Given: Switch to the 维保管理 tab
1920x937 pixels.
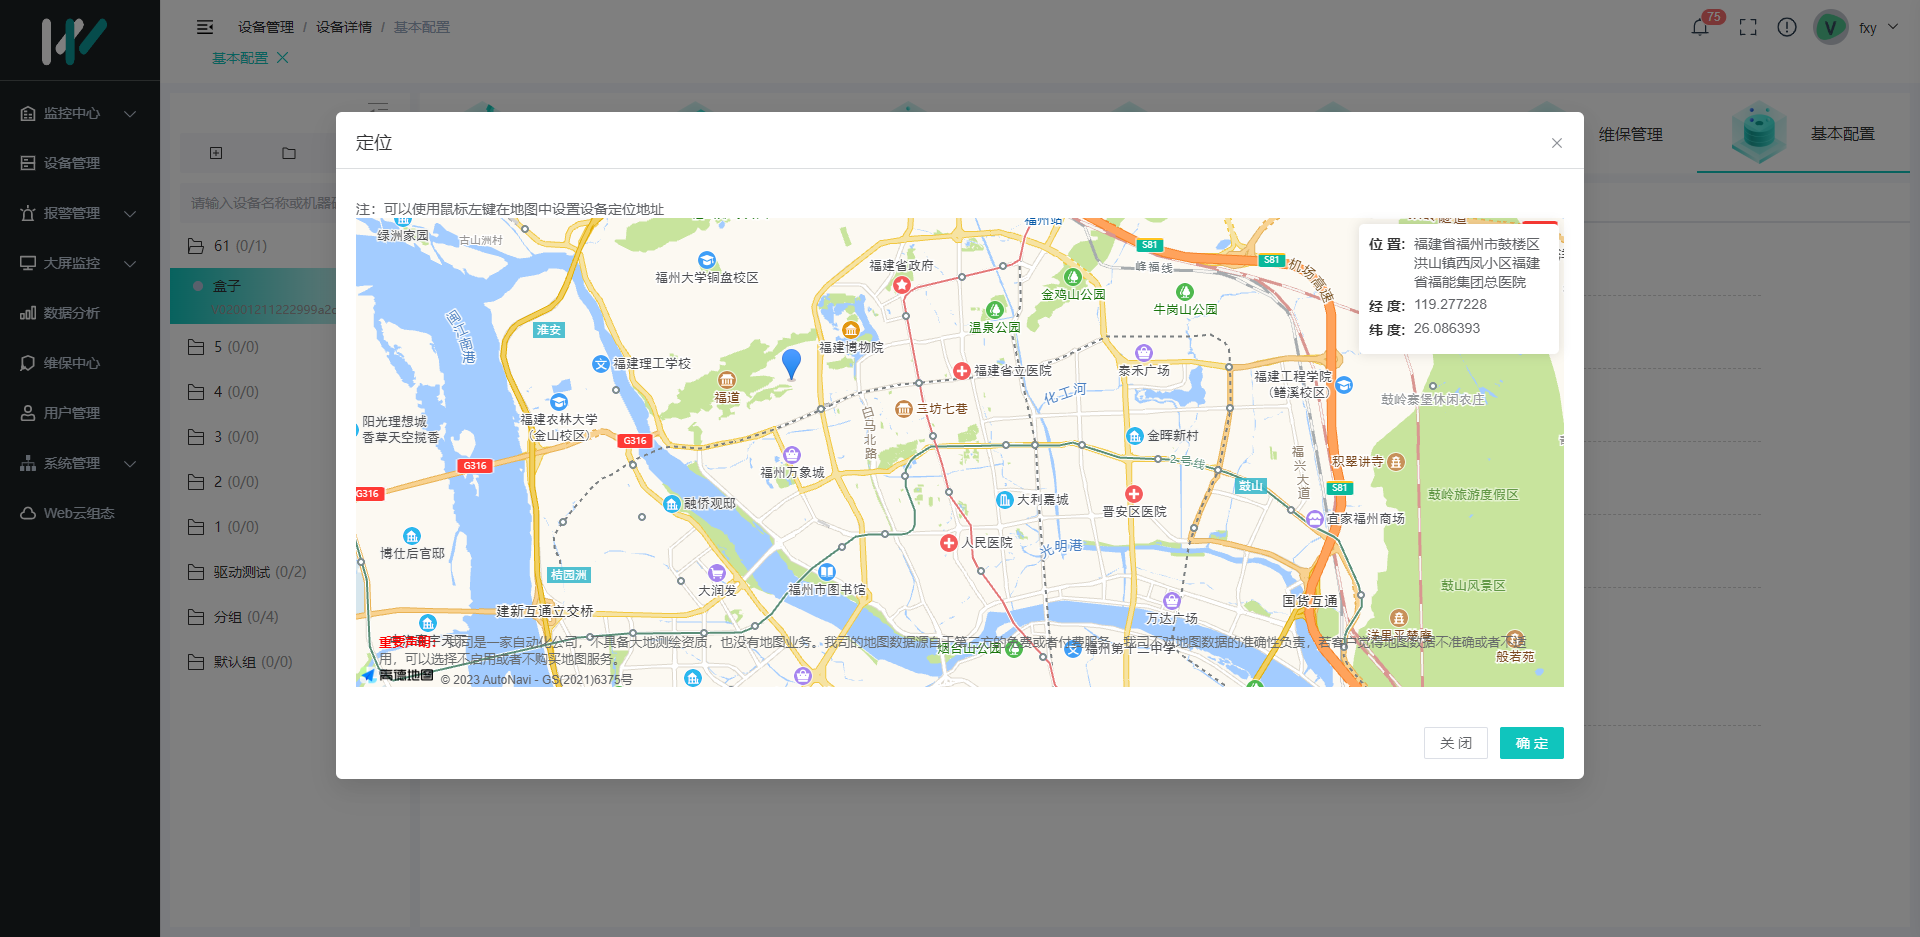Looking at the screenshot, I should [x=1630, y=134].
